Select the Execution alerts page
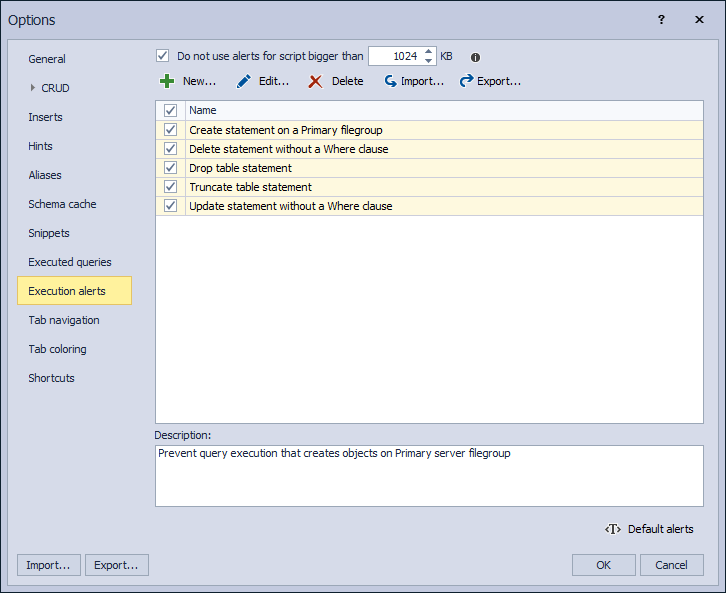This screenshot has height=593, width=726. point(75,291)
